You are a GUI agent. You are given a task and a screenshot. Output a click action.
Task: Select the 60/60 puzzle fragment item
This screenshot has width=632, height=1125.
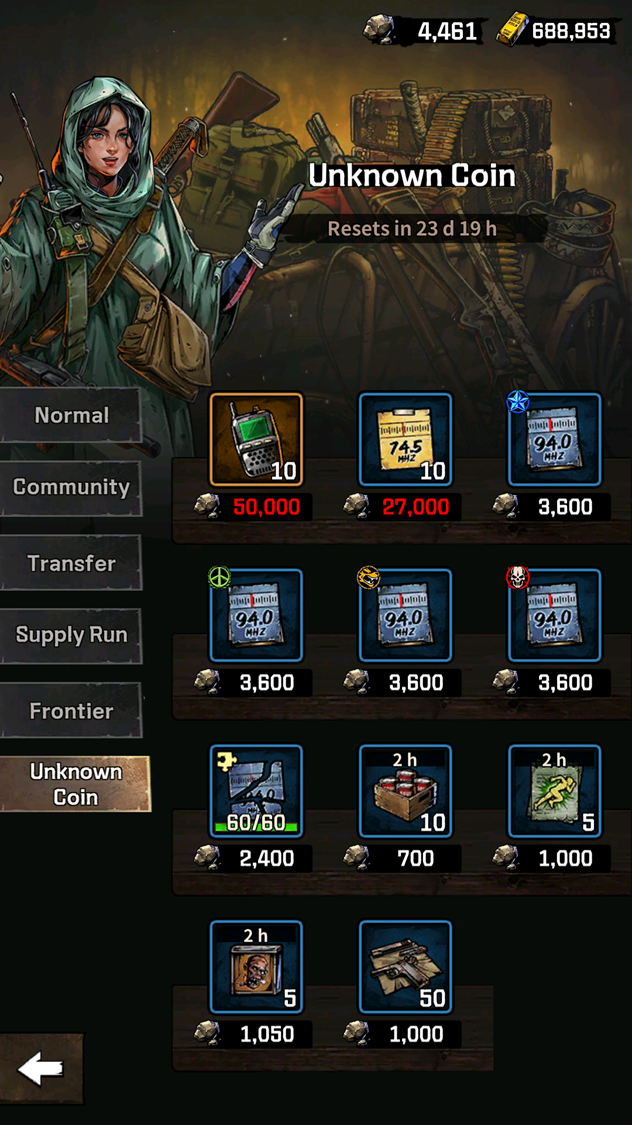pyautogui.click(x=256, y=791)
